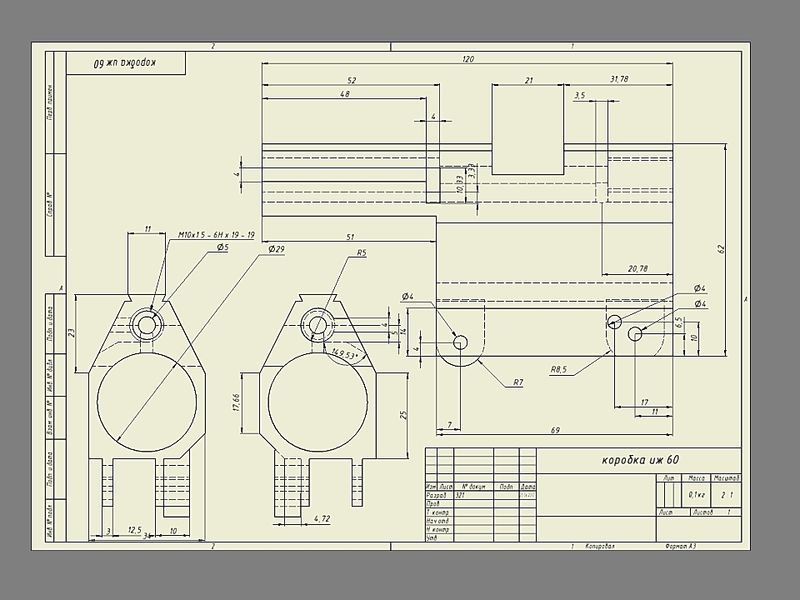Click the 'Листов 1' cell
Screen dimensions: 800x600
click(x=716, y=512)
